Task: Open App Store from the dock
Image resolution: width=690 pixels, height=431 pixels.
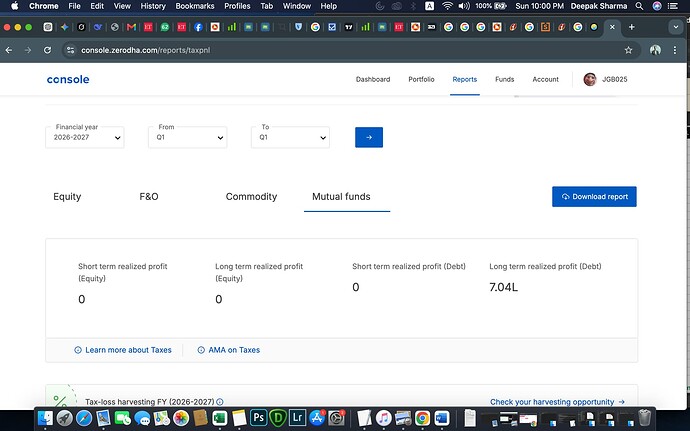Action: pyautogui.click(x=317, y=418)
